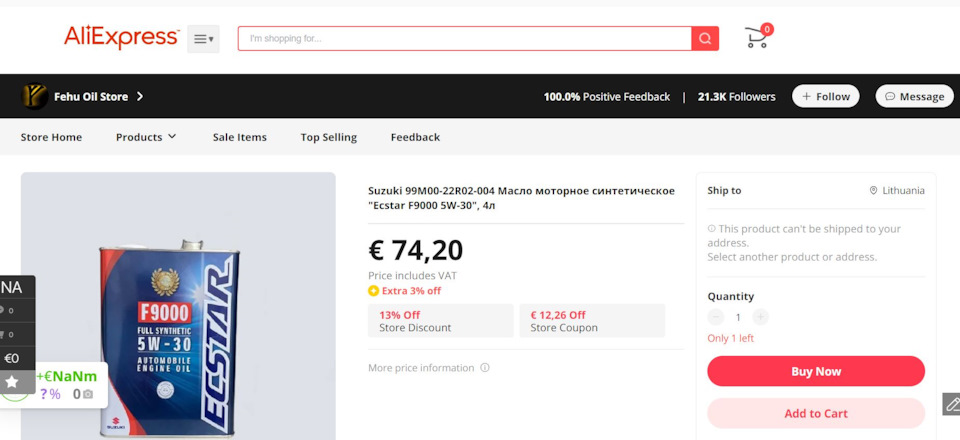Viewport: 960px width, 440px height.
Task: Open More price information link
Action: point(421,368)
